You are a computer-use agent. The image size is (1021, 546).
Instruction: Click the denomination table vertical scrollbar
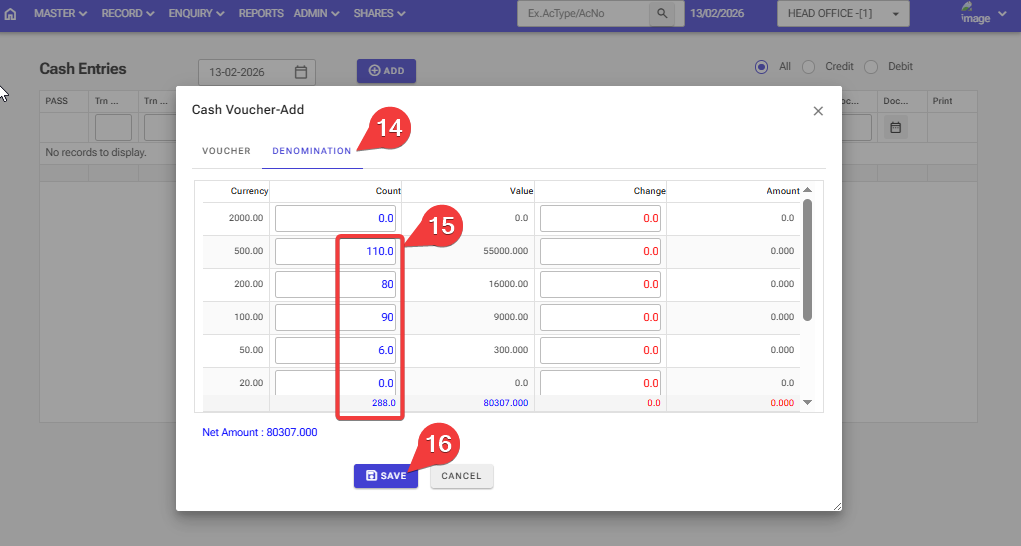coord(807,260)
